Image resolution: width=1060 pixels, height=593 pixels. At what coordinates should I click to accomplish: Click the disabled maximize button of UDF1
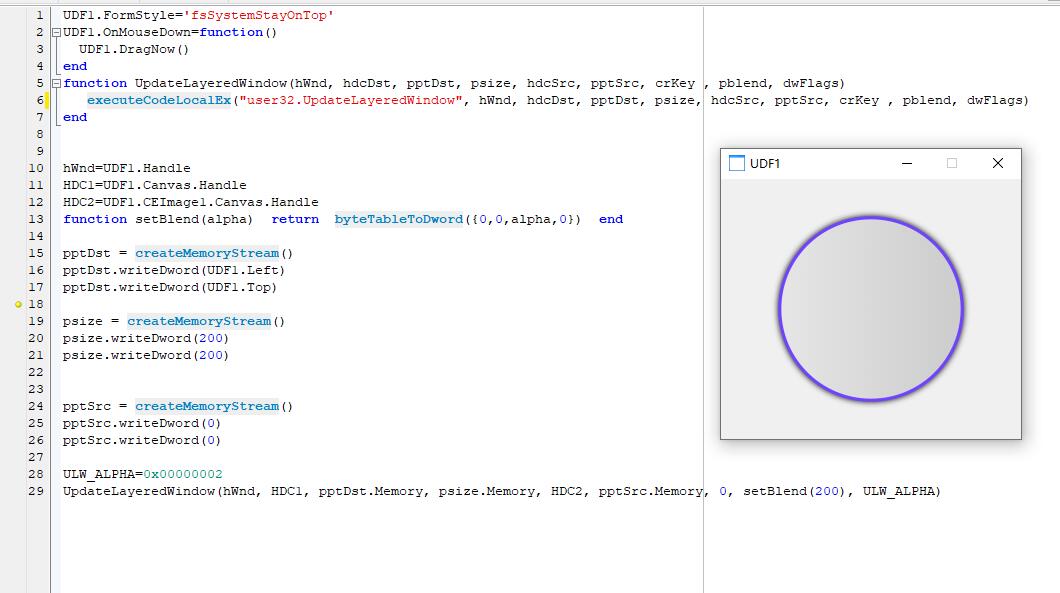(952, 164)
